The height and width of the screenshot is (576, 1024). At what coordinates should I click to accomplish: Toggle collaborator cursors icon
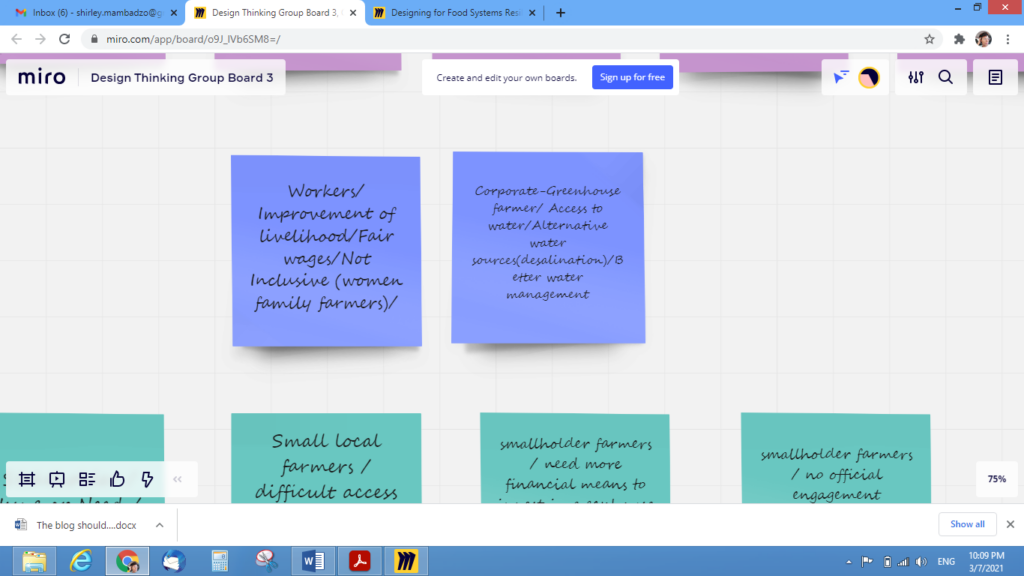click(x=840, y=77)
